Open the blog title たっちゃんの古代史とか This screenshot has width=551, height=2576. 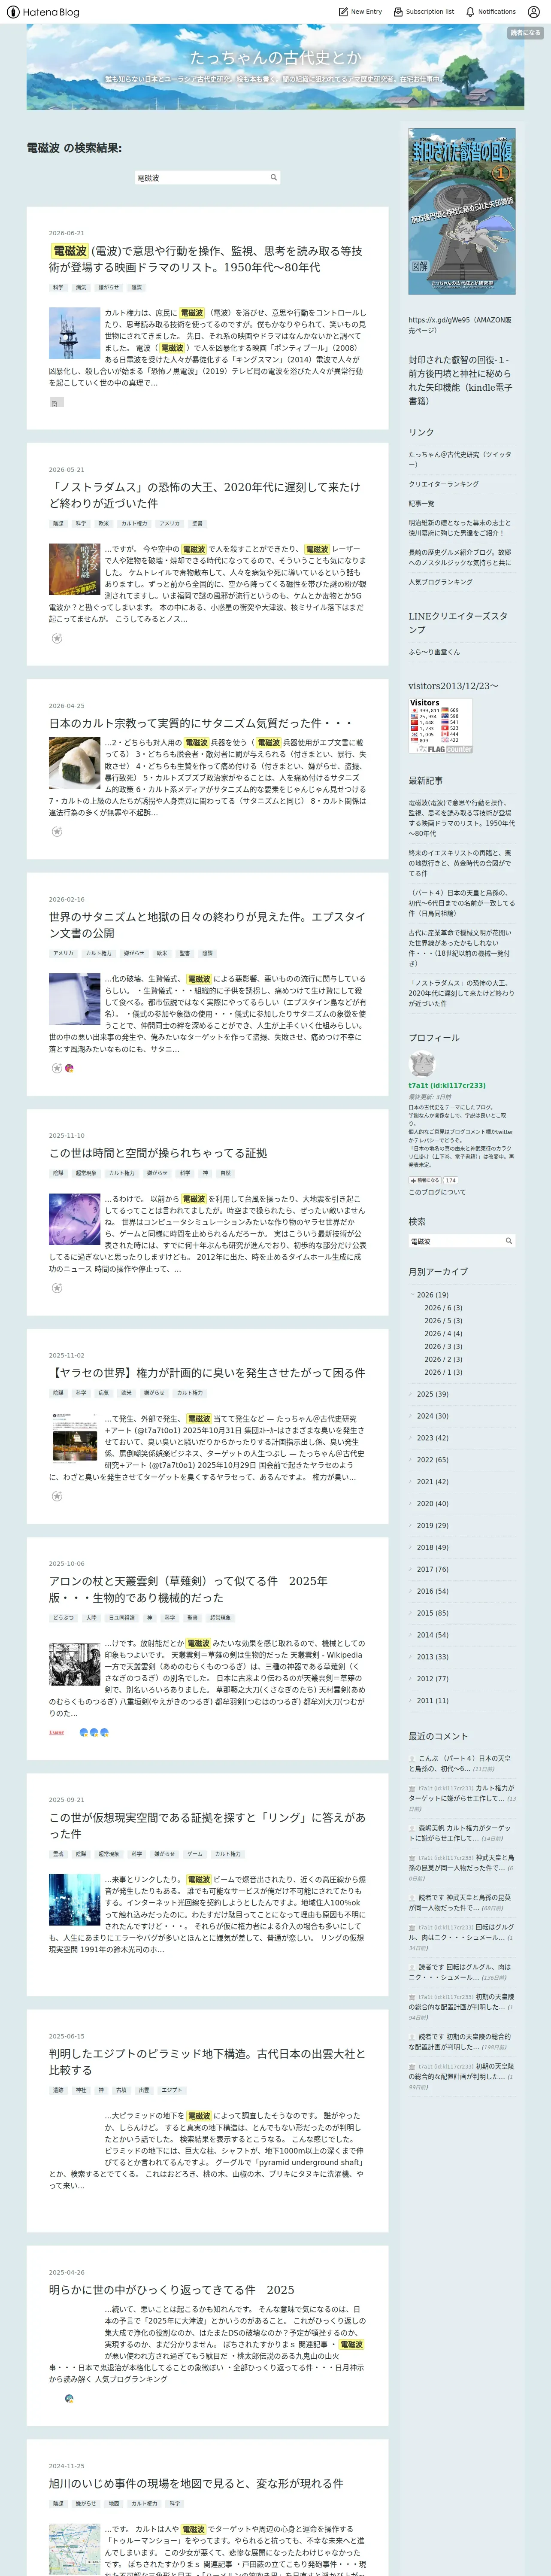pyautogui.click(x=275, y=57)
